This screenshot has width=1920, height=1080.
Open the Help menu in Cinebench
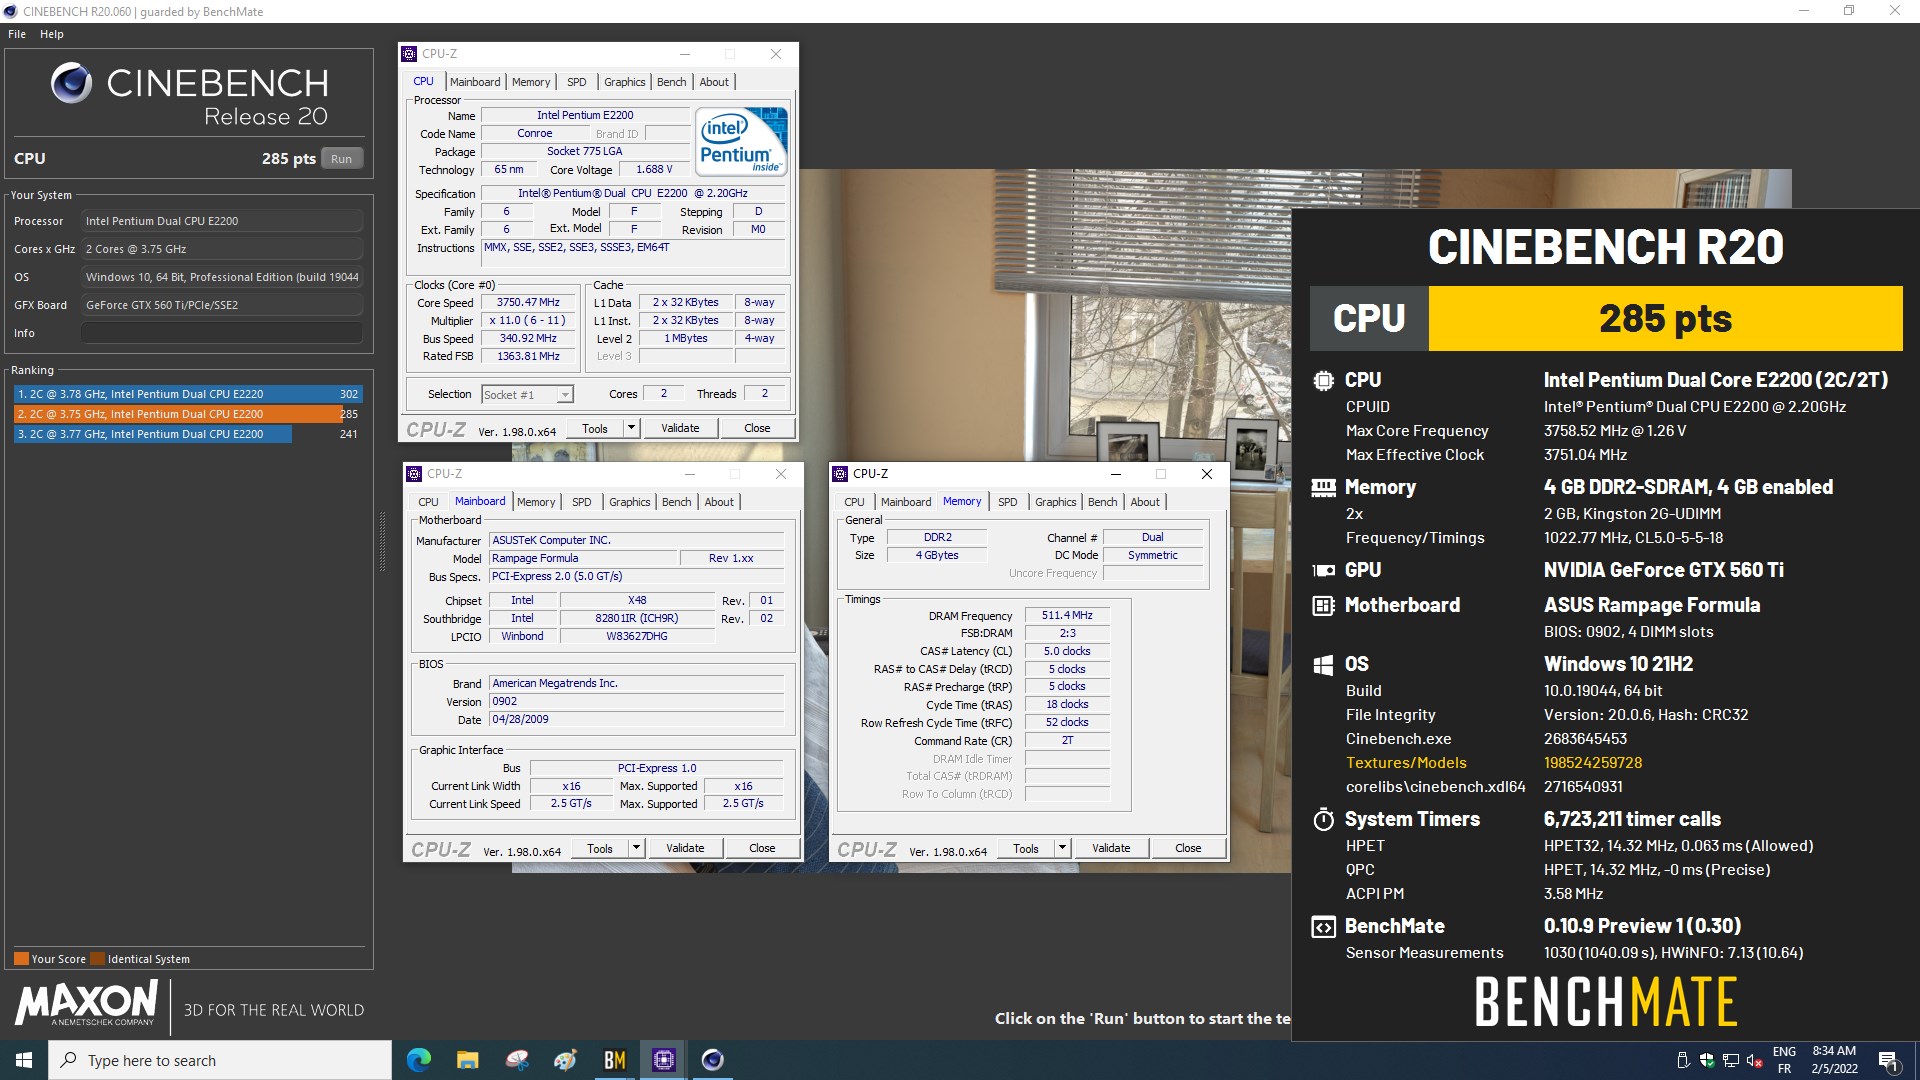(51, 34)
